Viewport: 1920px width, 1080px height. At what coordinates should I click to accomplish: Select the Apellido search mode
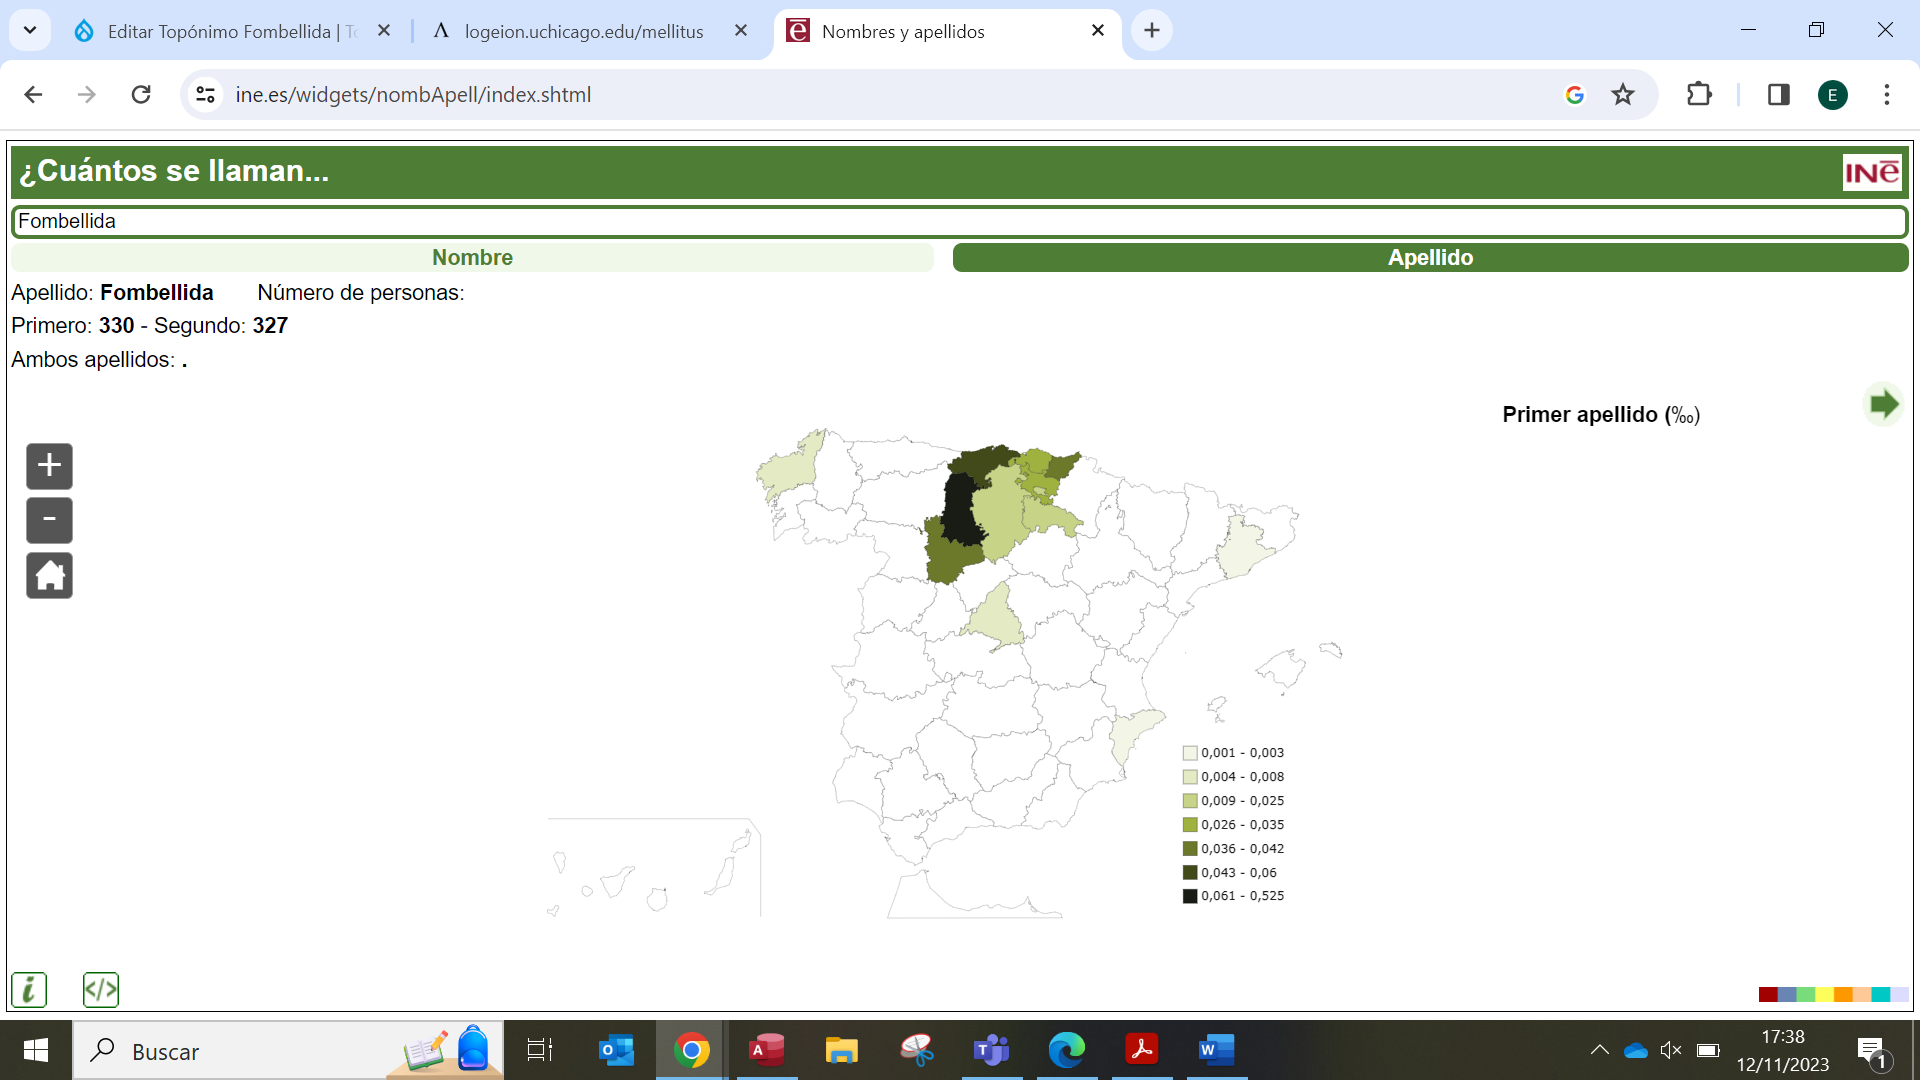point(1430,258)
